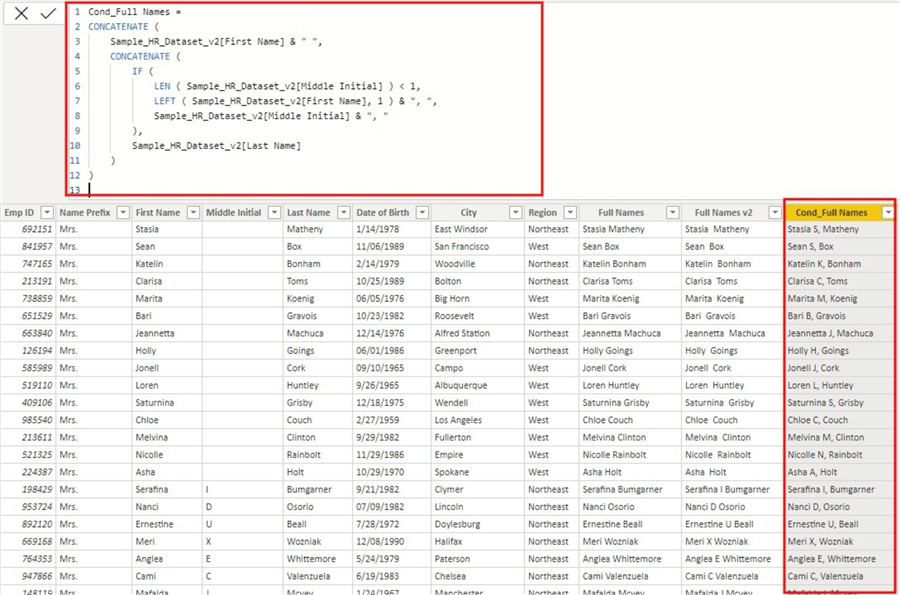Open the Cond_Full Names column dropdown
This screenshot has height=595, width=900.
coord(888,212)
